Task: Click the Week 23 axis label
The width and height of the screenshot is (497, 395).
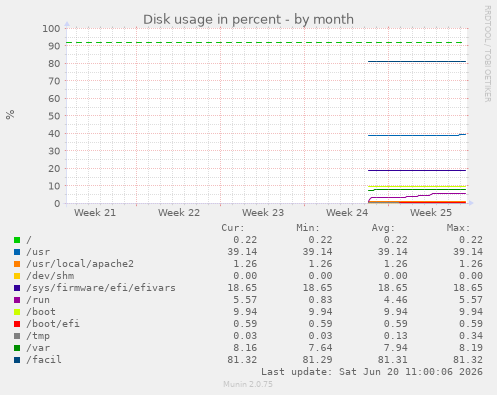Action: pyautogui.click(x=263, y=213)
